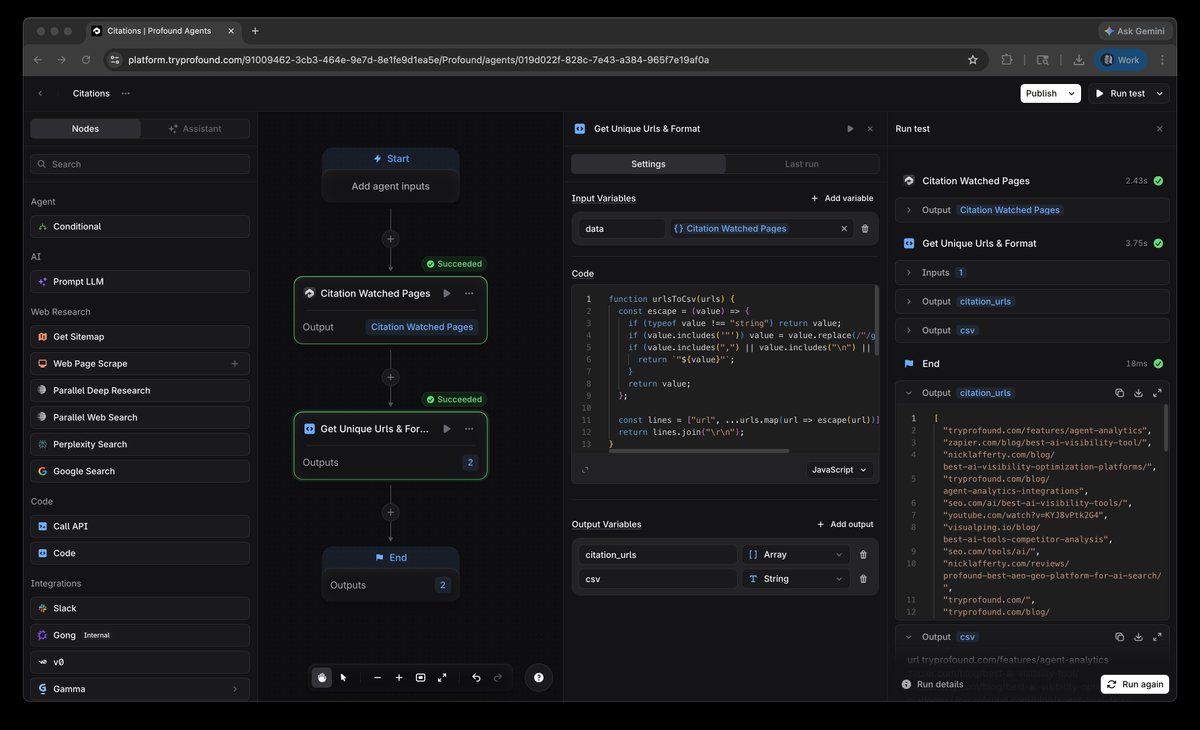The image size is (1200, 730).
Task: Select the Conditional node in sidebar
Action: [140, 226]
